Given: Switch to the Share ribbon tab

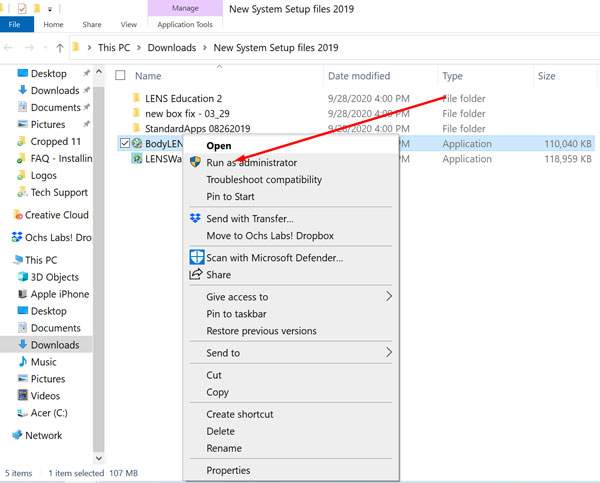Looking at the screenshot, I should coord(92,24).
